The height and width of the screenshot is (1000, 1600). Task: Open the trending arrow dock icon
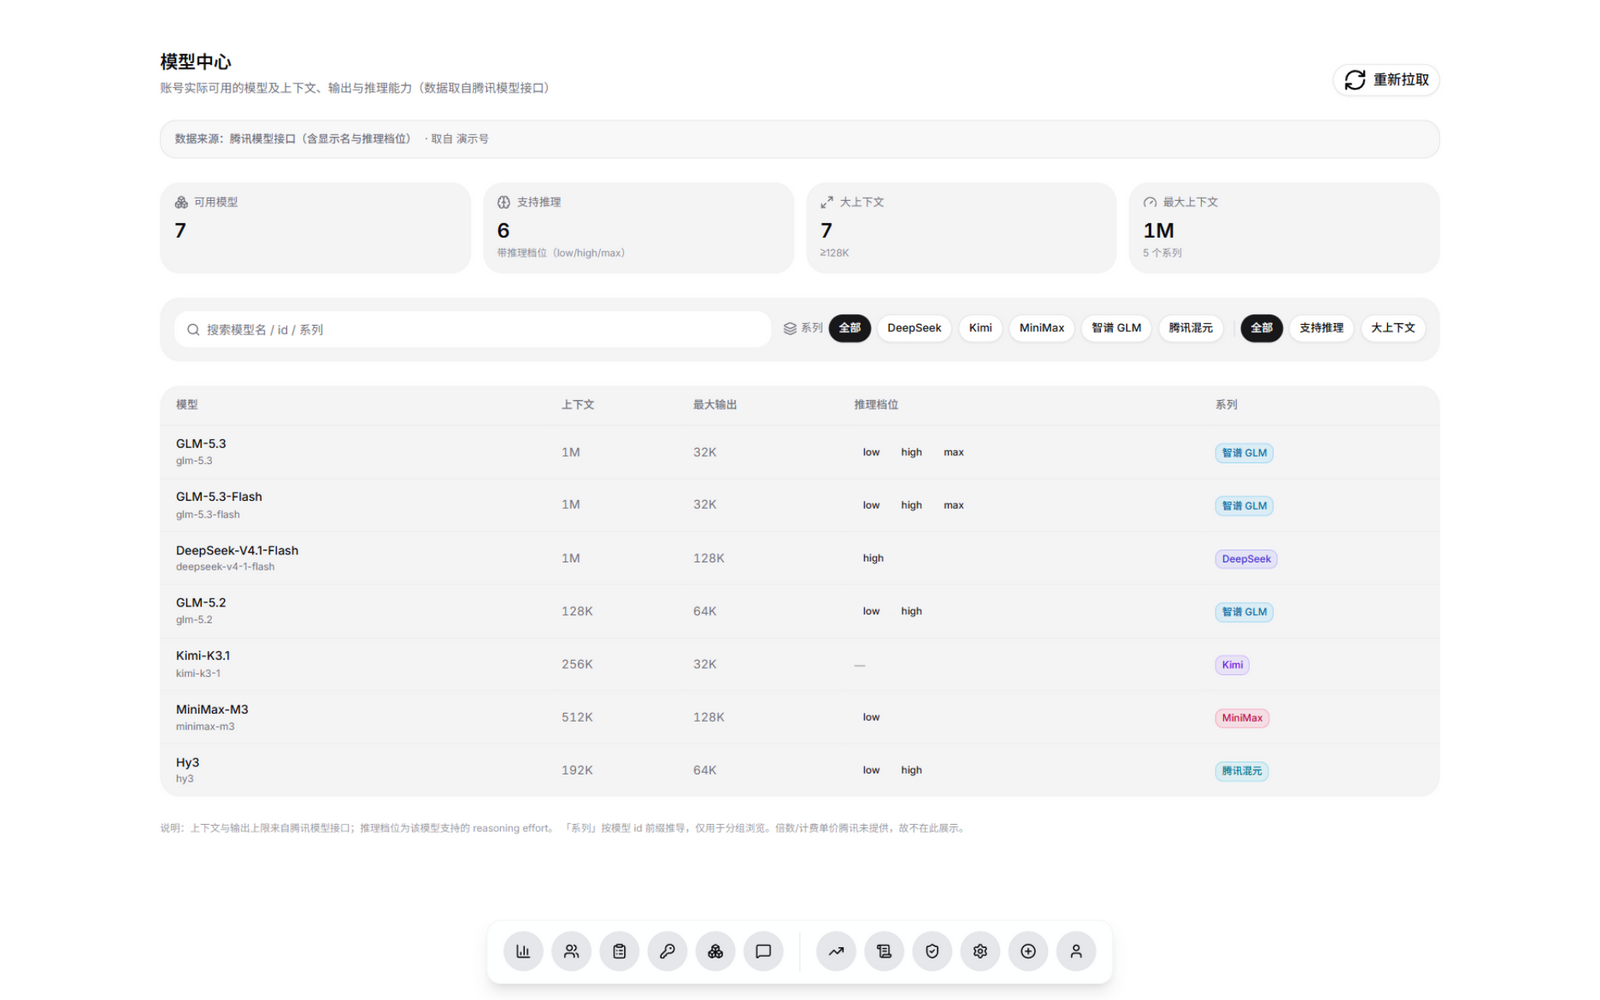point(836,951)
